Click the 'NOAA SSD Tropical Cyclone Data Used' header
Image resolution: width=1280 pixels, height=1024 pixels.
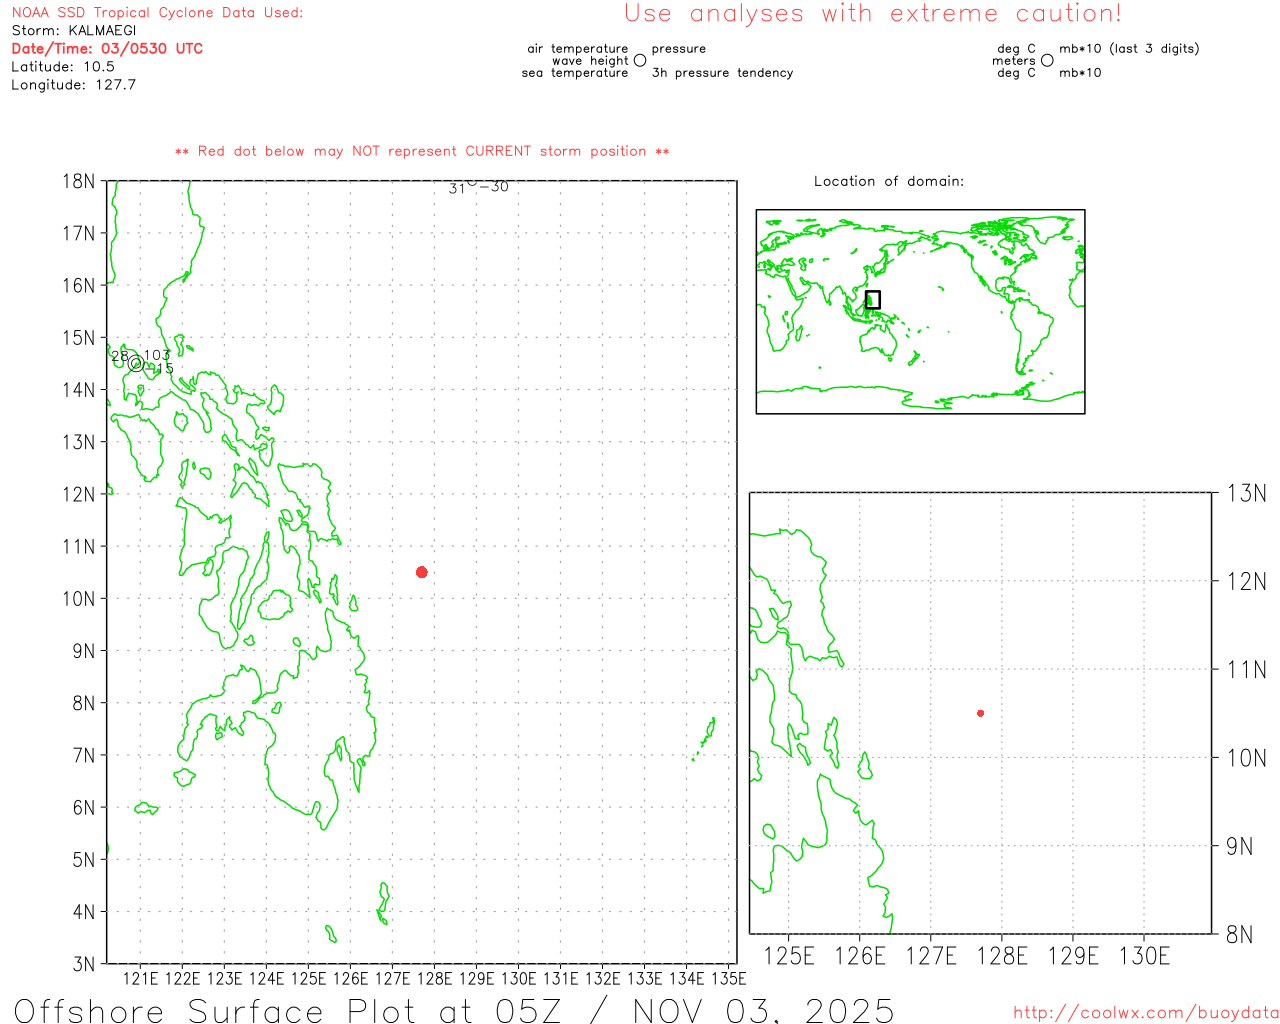pos(157,13)
